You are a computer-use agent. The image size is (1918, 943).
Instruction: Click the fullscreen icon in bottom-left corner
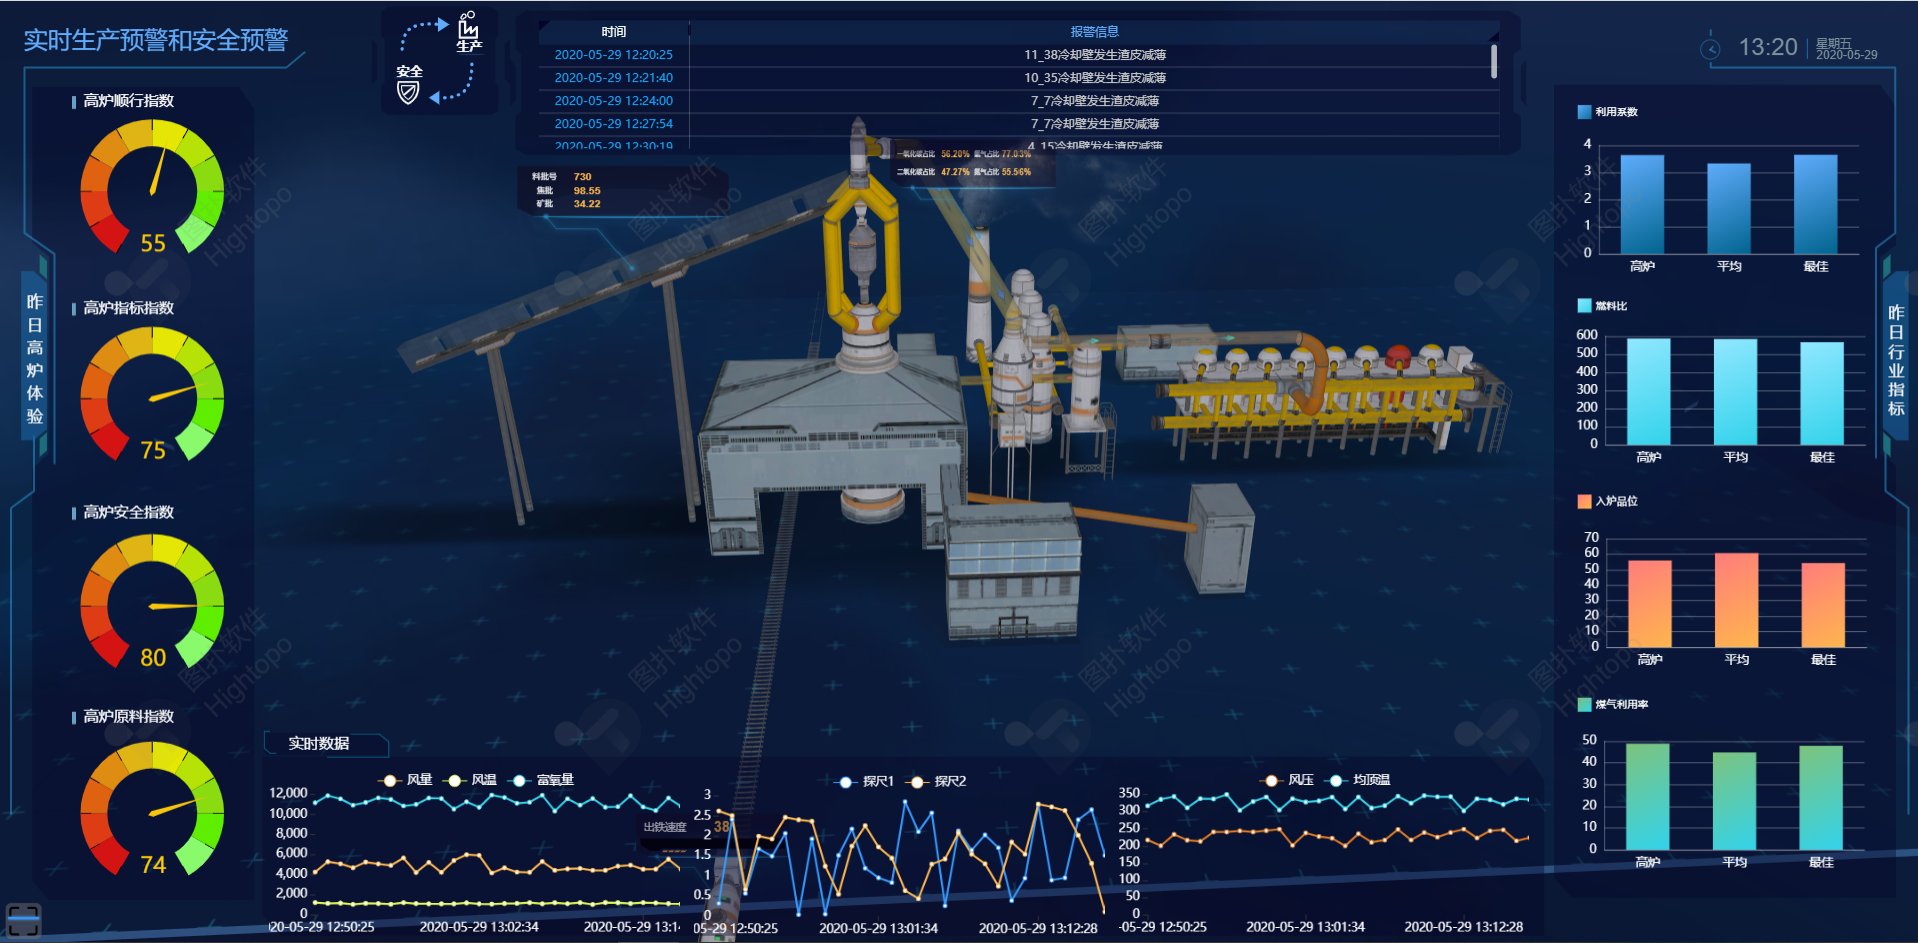pyautogui.click(x=23, y=920)
